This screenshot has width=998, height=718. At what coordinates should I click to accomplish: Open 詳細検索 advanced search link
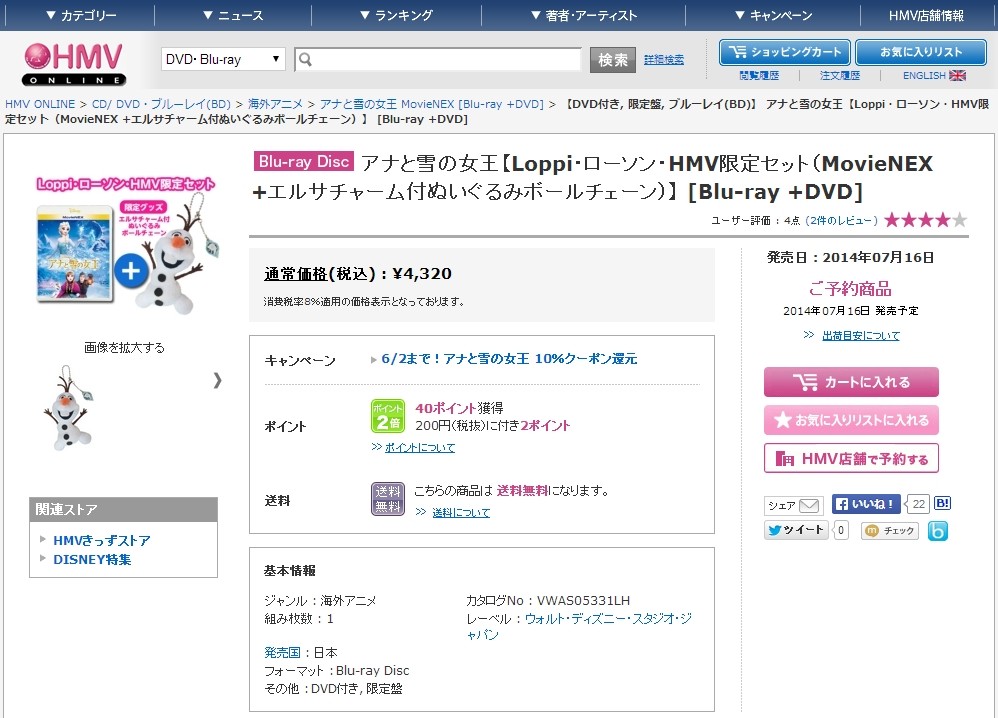664,60
